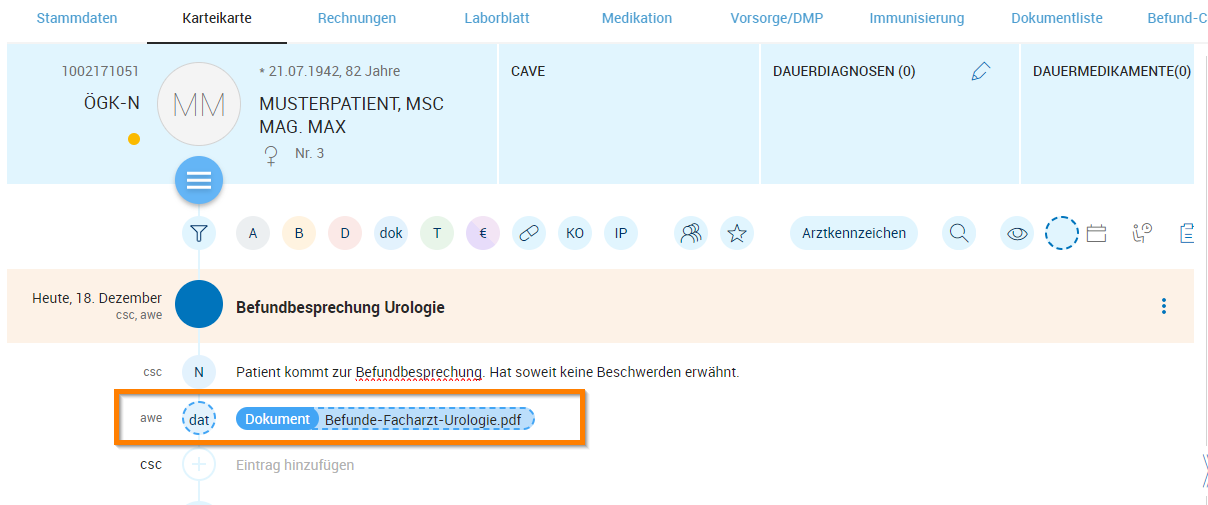
Task: Open the round hamburger menu button
Action: pos(199,181)
